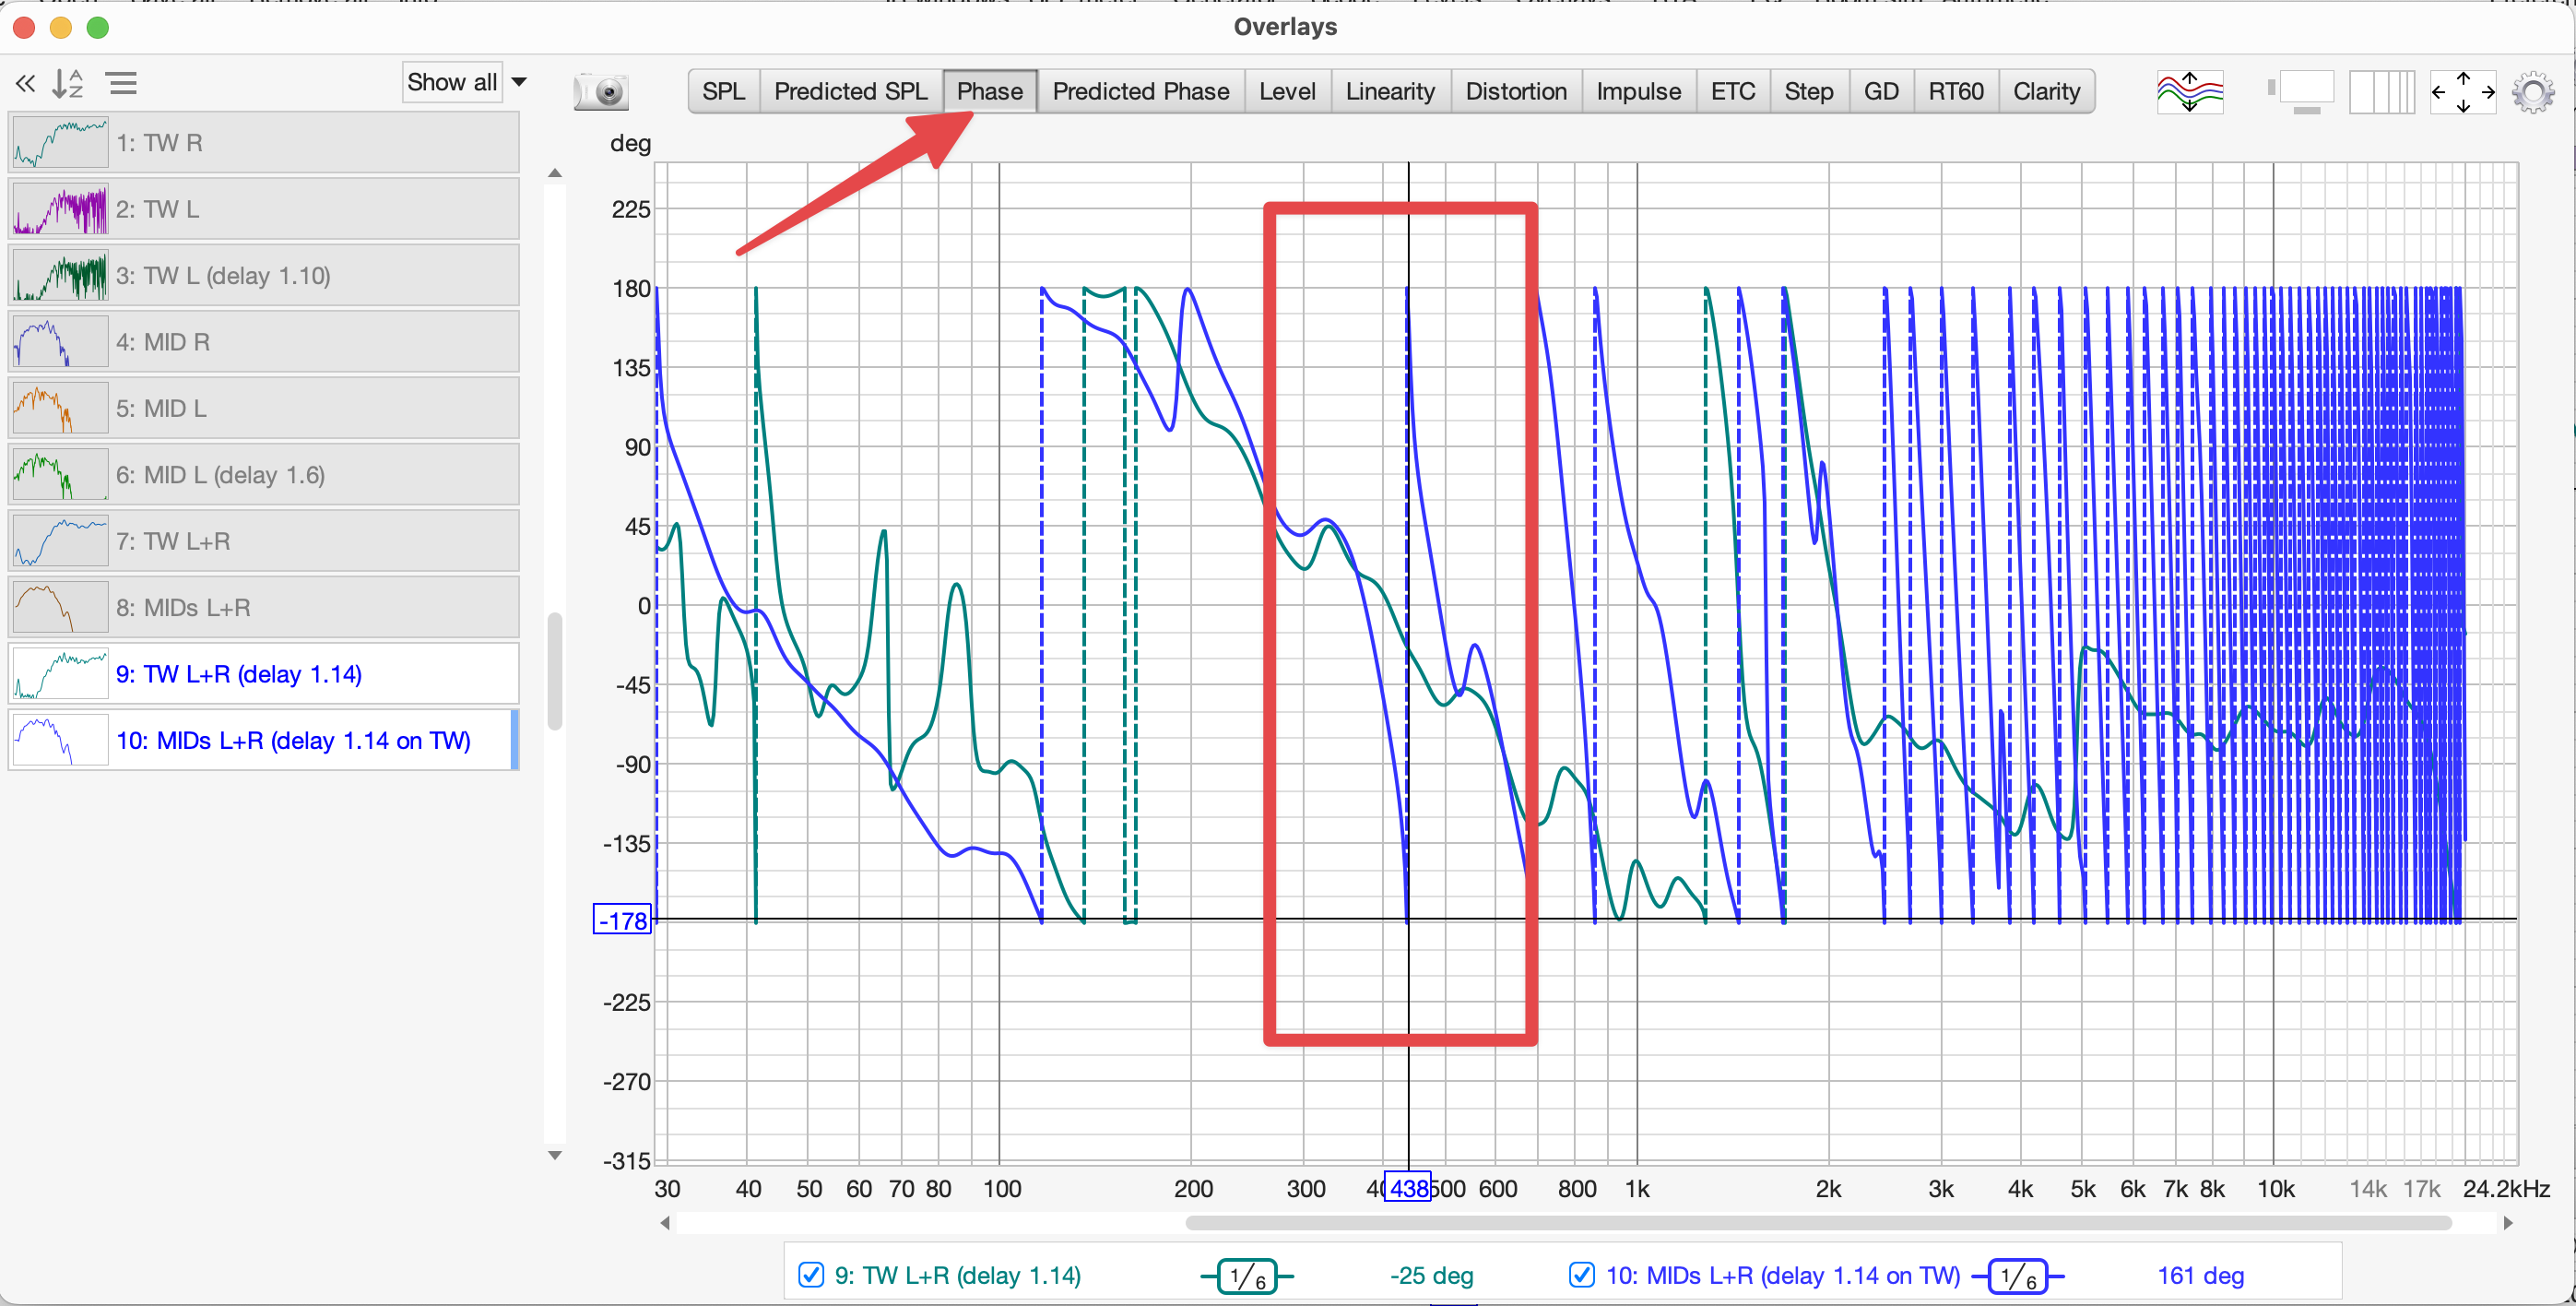
Task: Capture graph image with camera icon
Action: pyautogui.click(x=600, y=91)
